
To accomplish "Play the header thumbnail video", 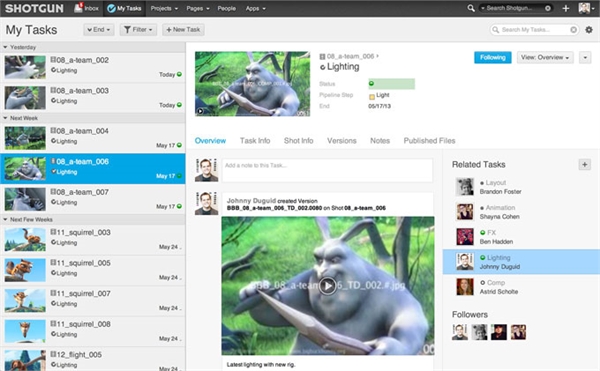I will pyautogui.click(x=200, y=111).
